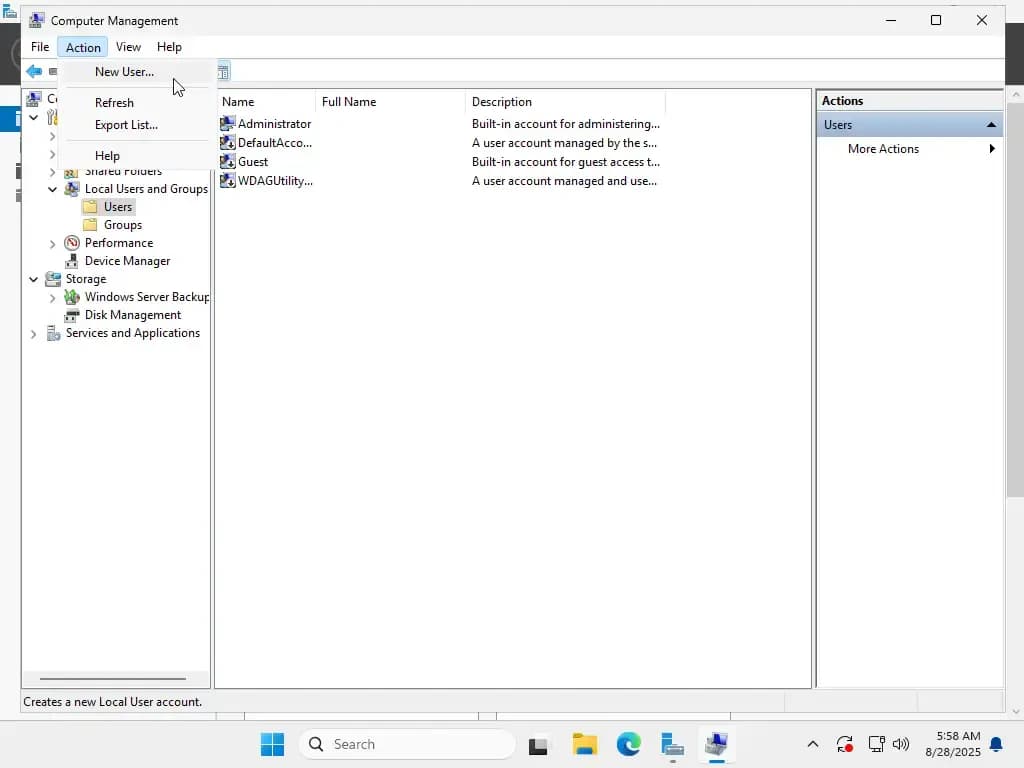Expand Windows Server Backup node
This screenshot has width=1024, height=768.
tap(52, 298)
